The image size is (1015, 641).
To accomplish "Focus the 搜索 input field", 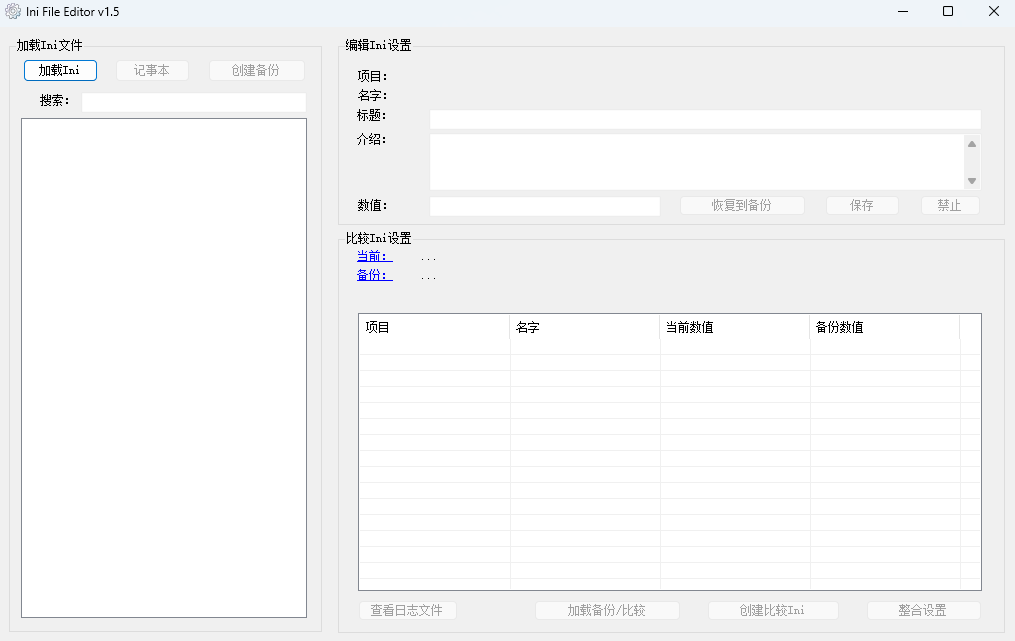I will coord(194,102).
